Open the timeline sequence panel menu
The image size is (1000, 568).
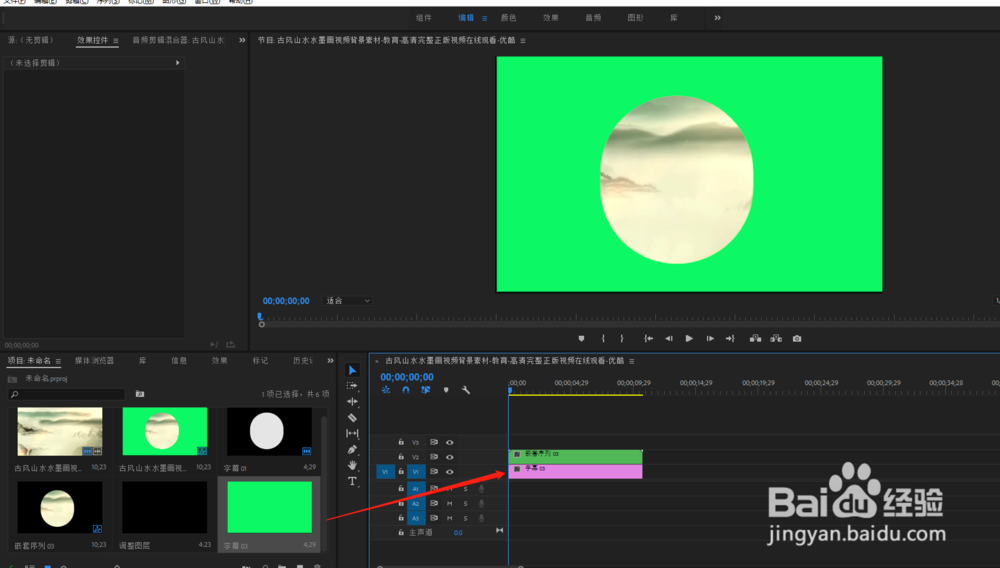[x=631, y=361]
